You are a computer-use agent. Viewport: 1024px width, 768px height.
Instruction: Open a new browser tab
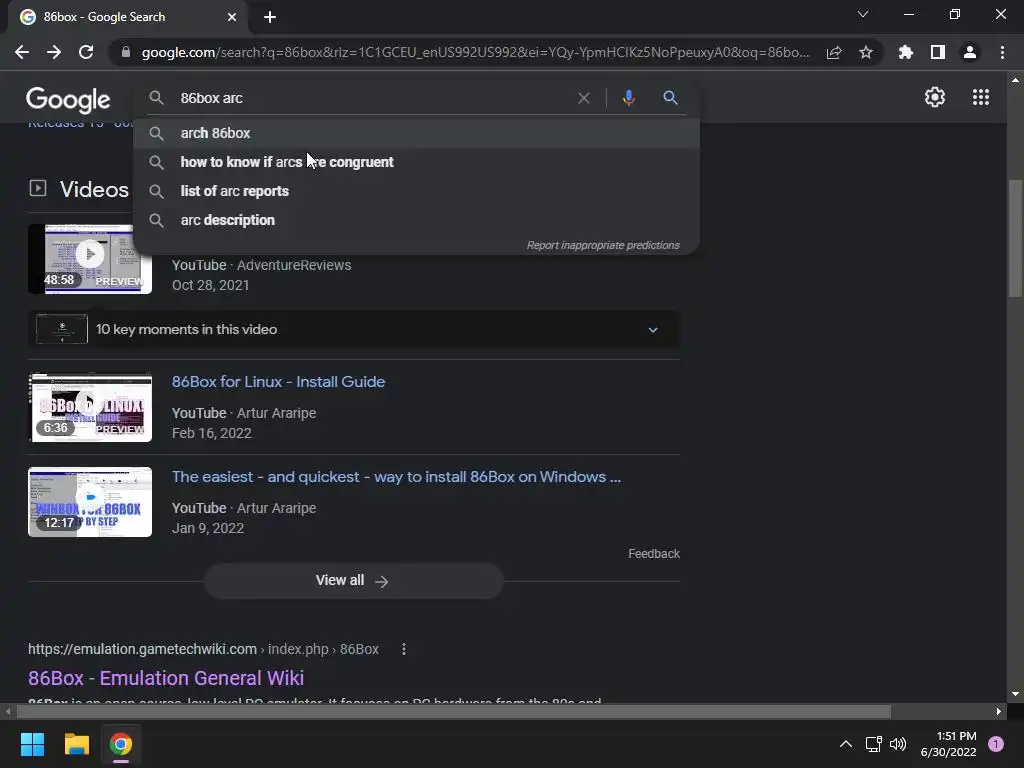pyautogui.click(x=270, y=17)
